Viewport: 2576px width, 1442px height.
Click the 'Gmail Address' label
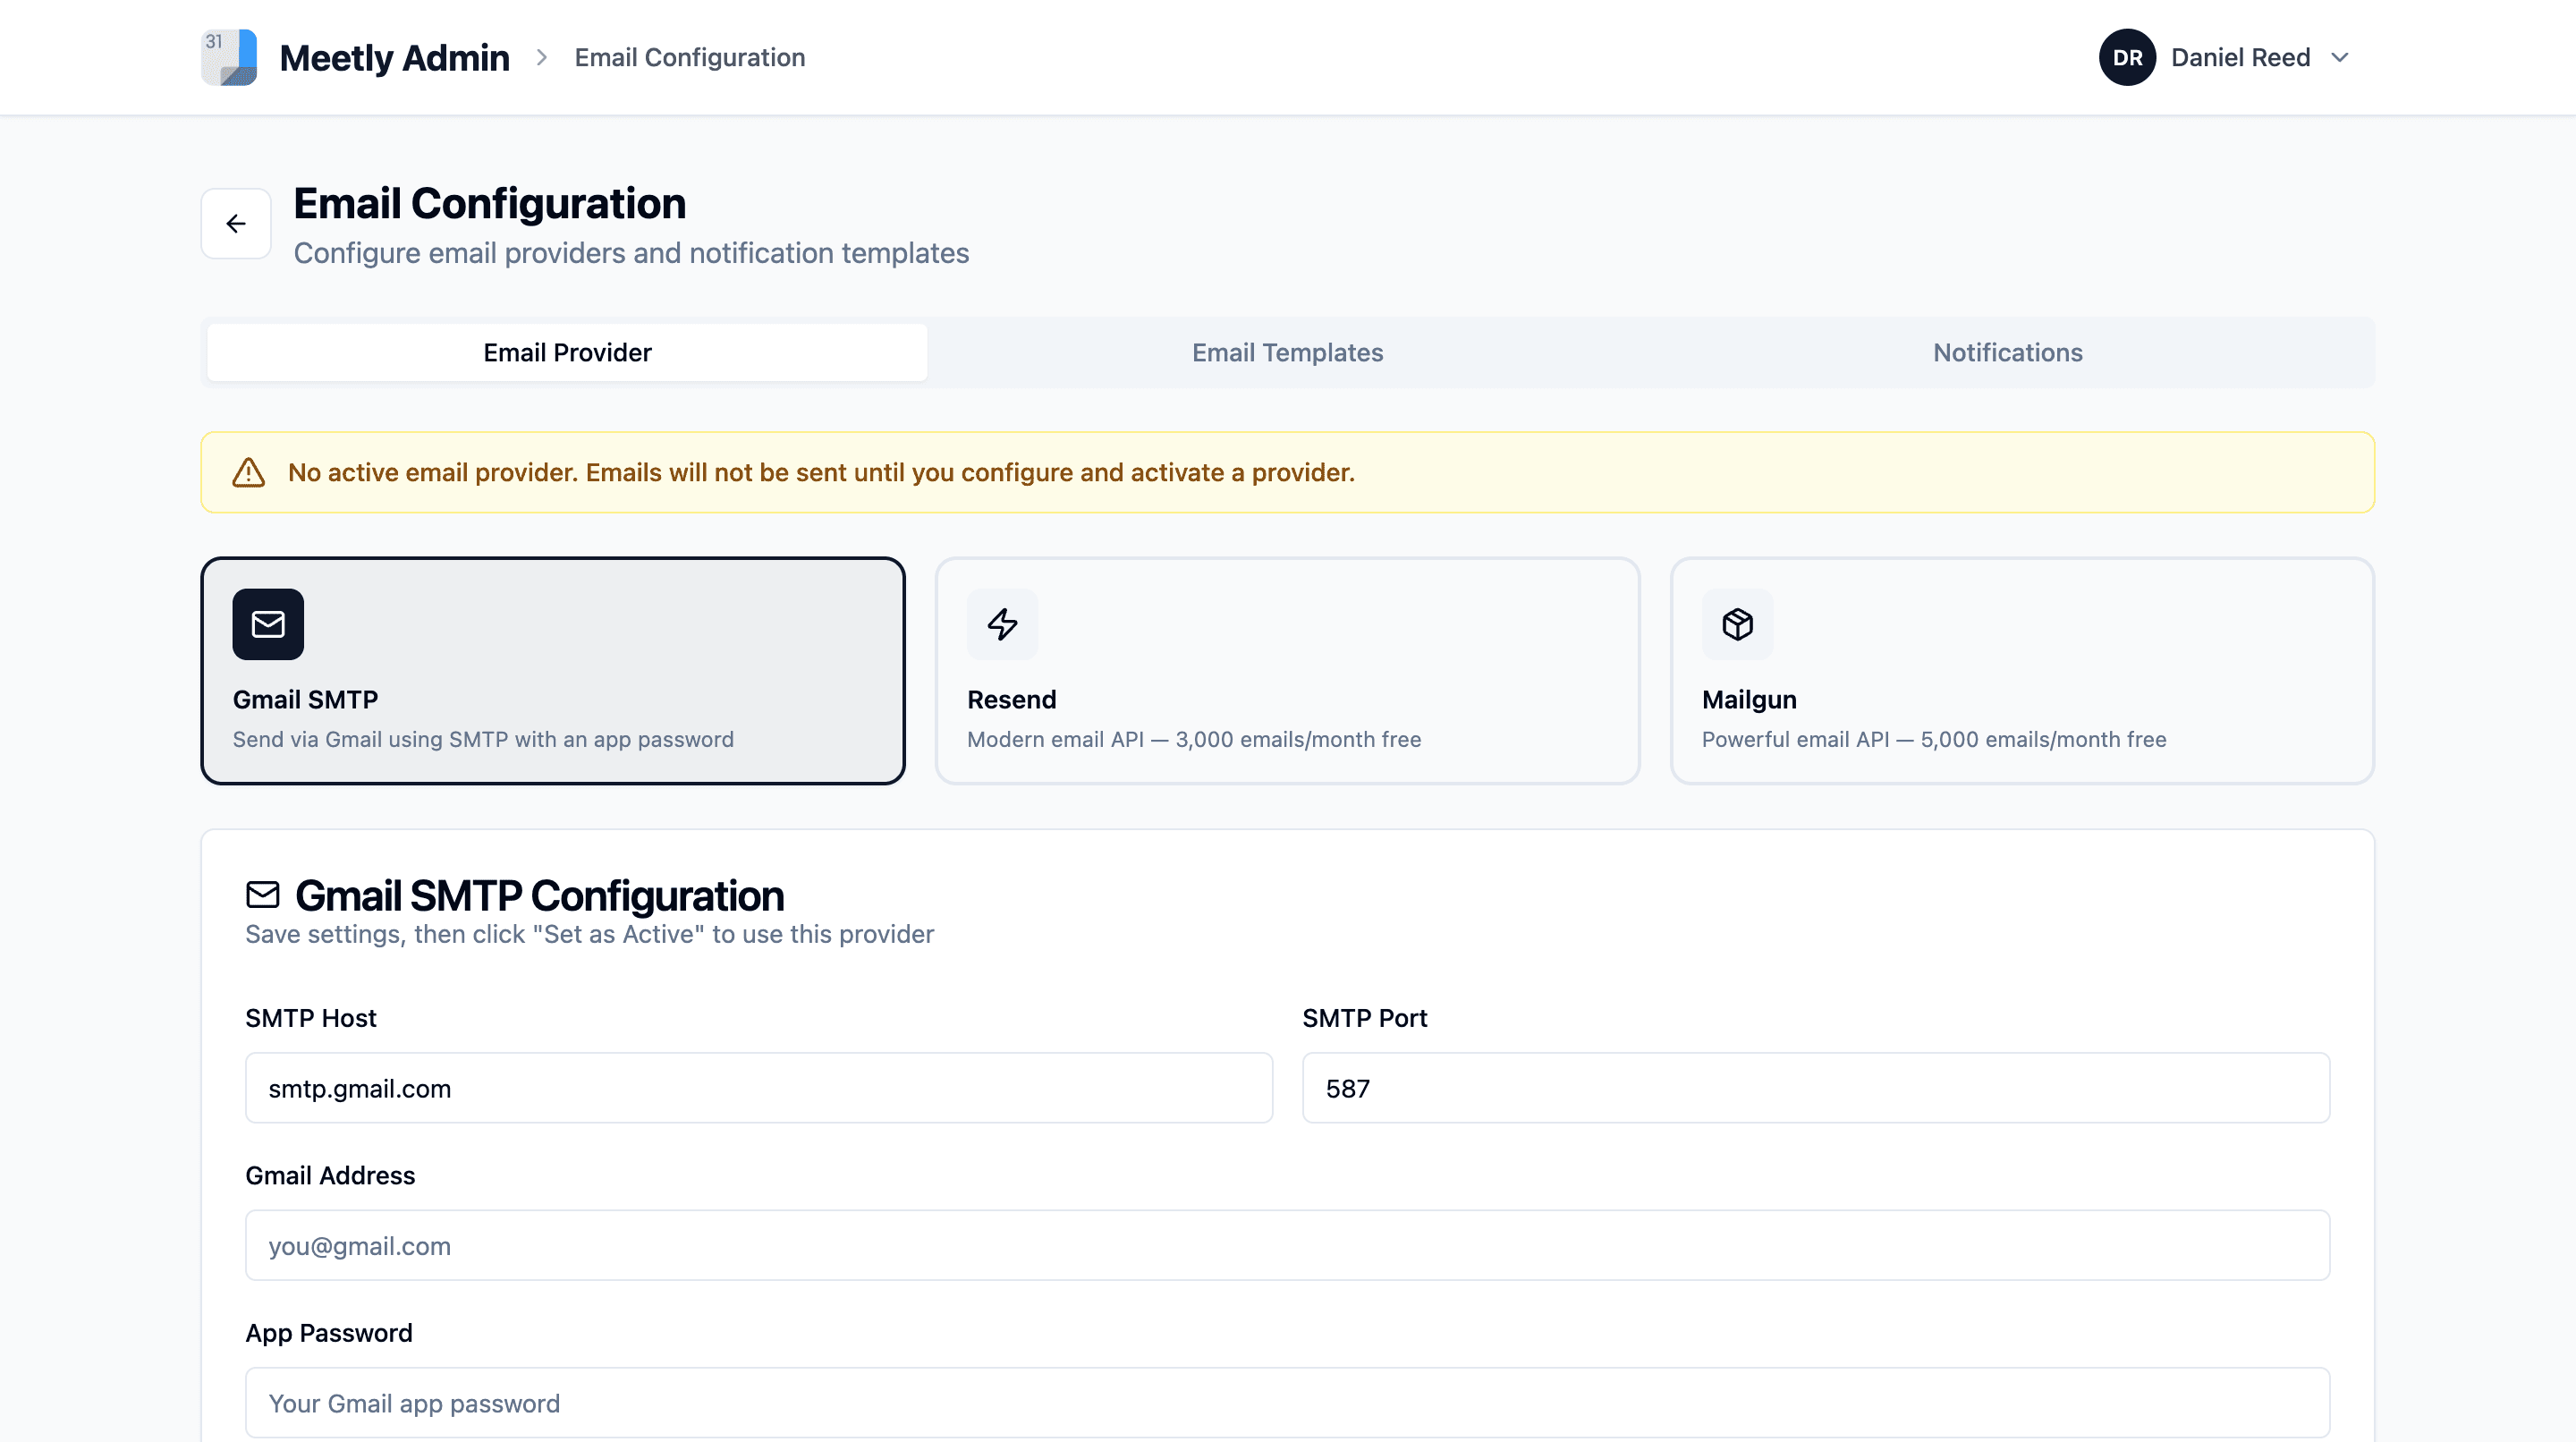pyautogui.click(x=330, y=1175)
